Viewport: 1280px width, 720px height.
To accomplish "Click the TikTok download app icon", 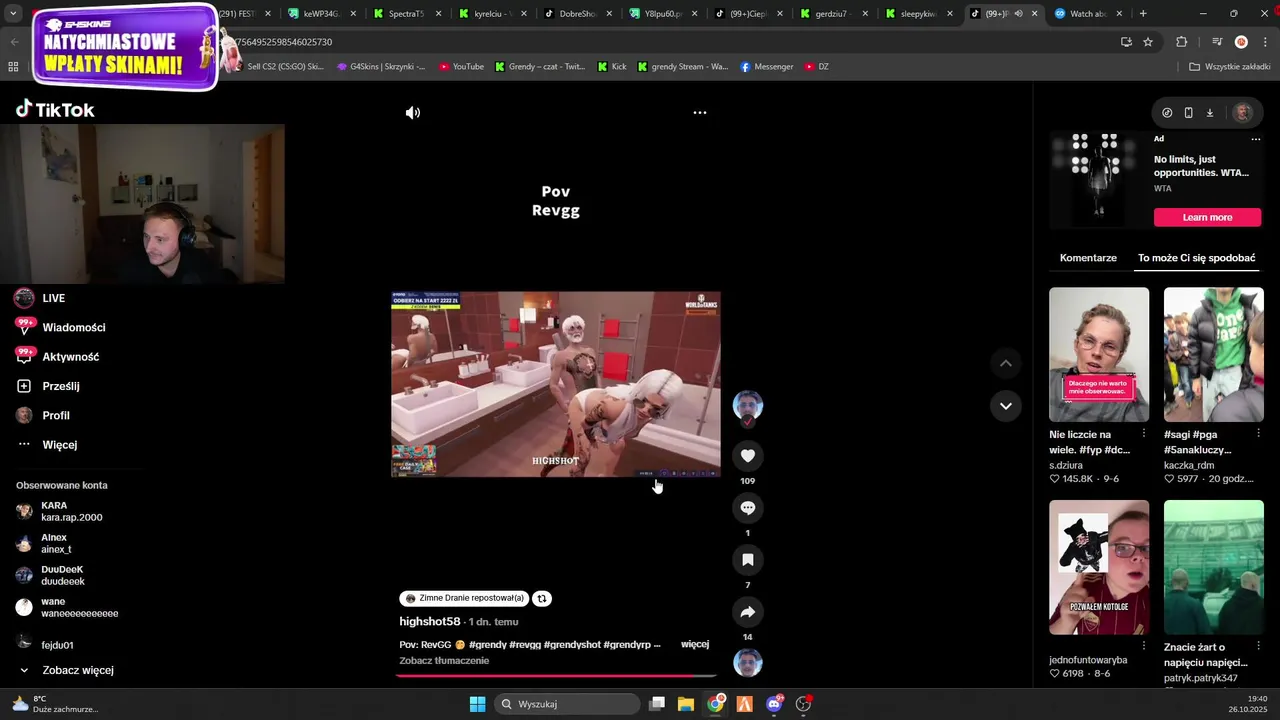I will pos(1210,113).
